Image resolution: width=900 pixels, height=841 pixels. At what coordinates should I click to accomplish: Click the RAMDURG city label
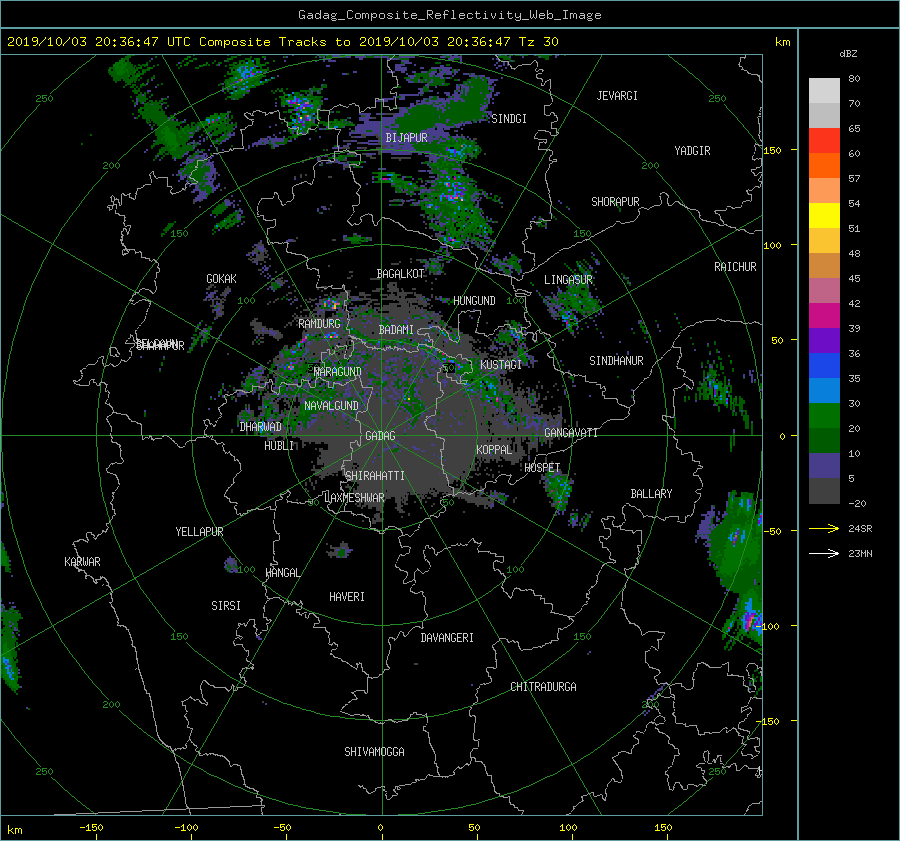click(319, 324)
